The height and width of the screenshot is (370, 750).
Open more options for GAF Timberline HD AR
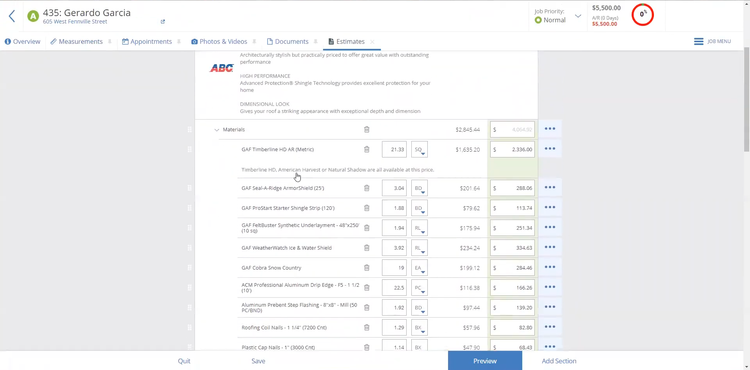pyautogui.click(x=550, y=149)
